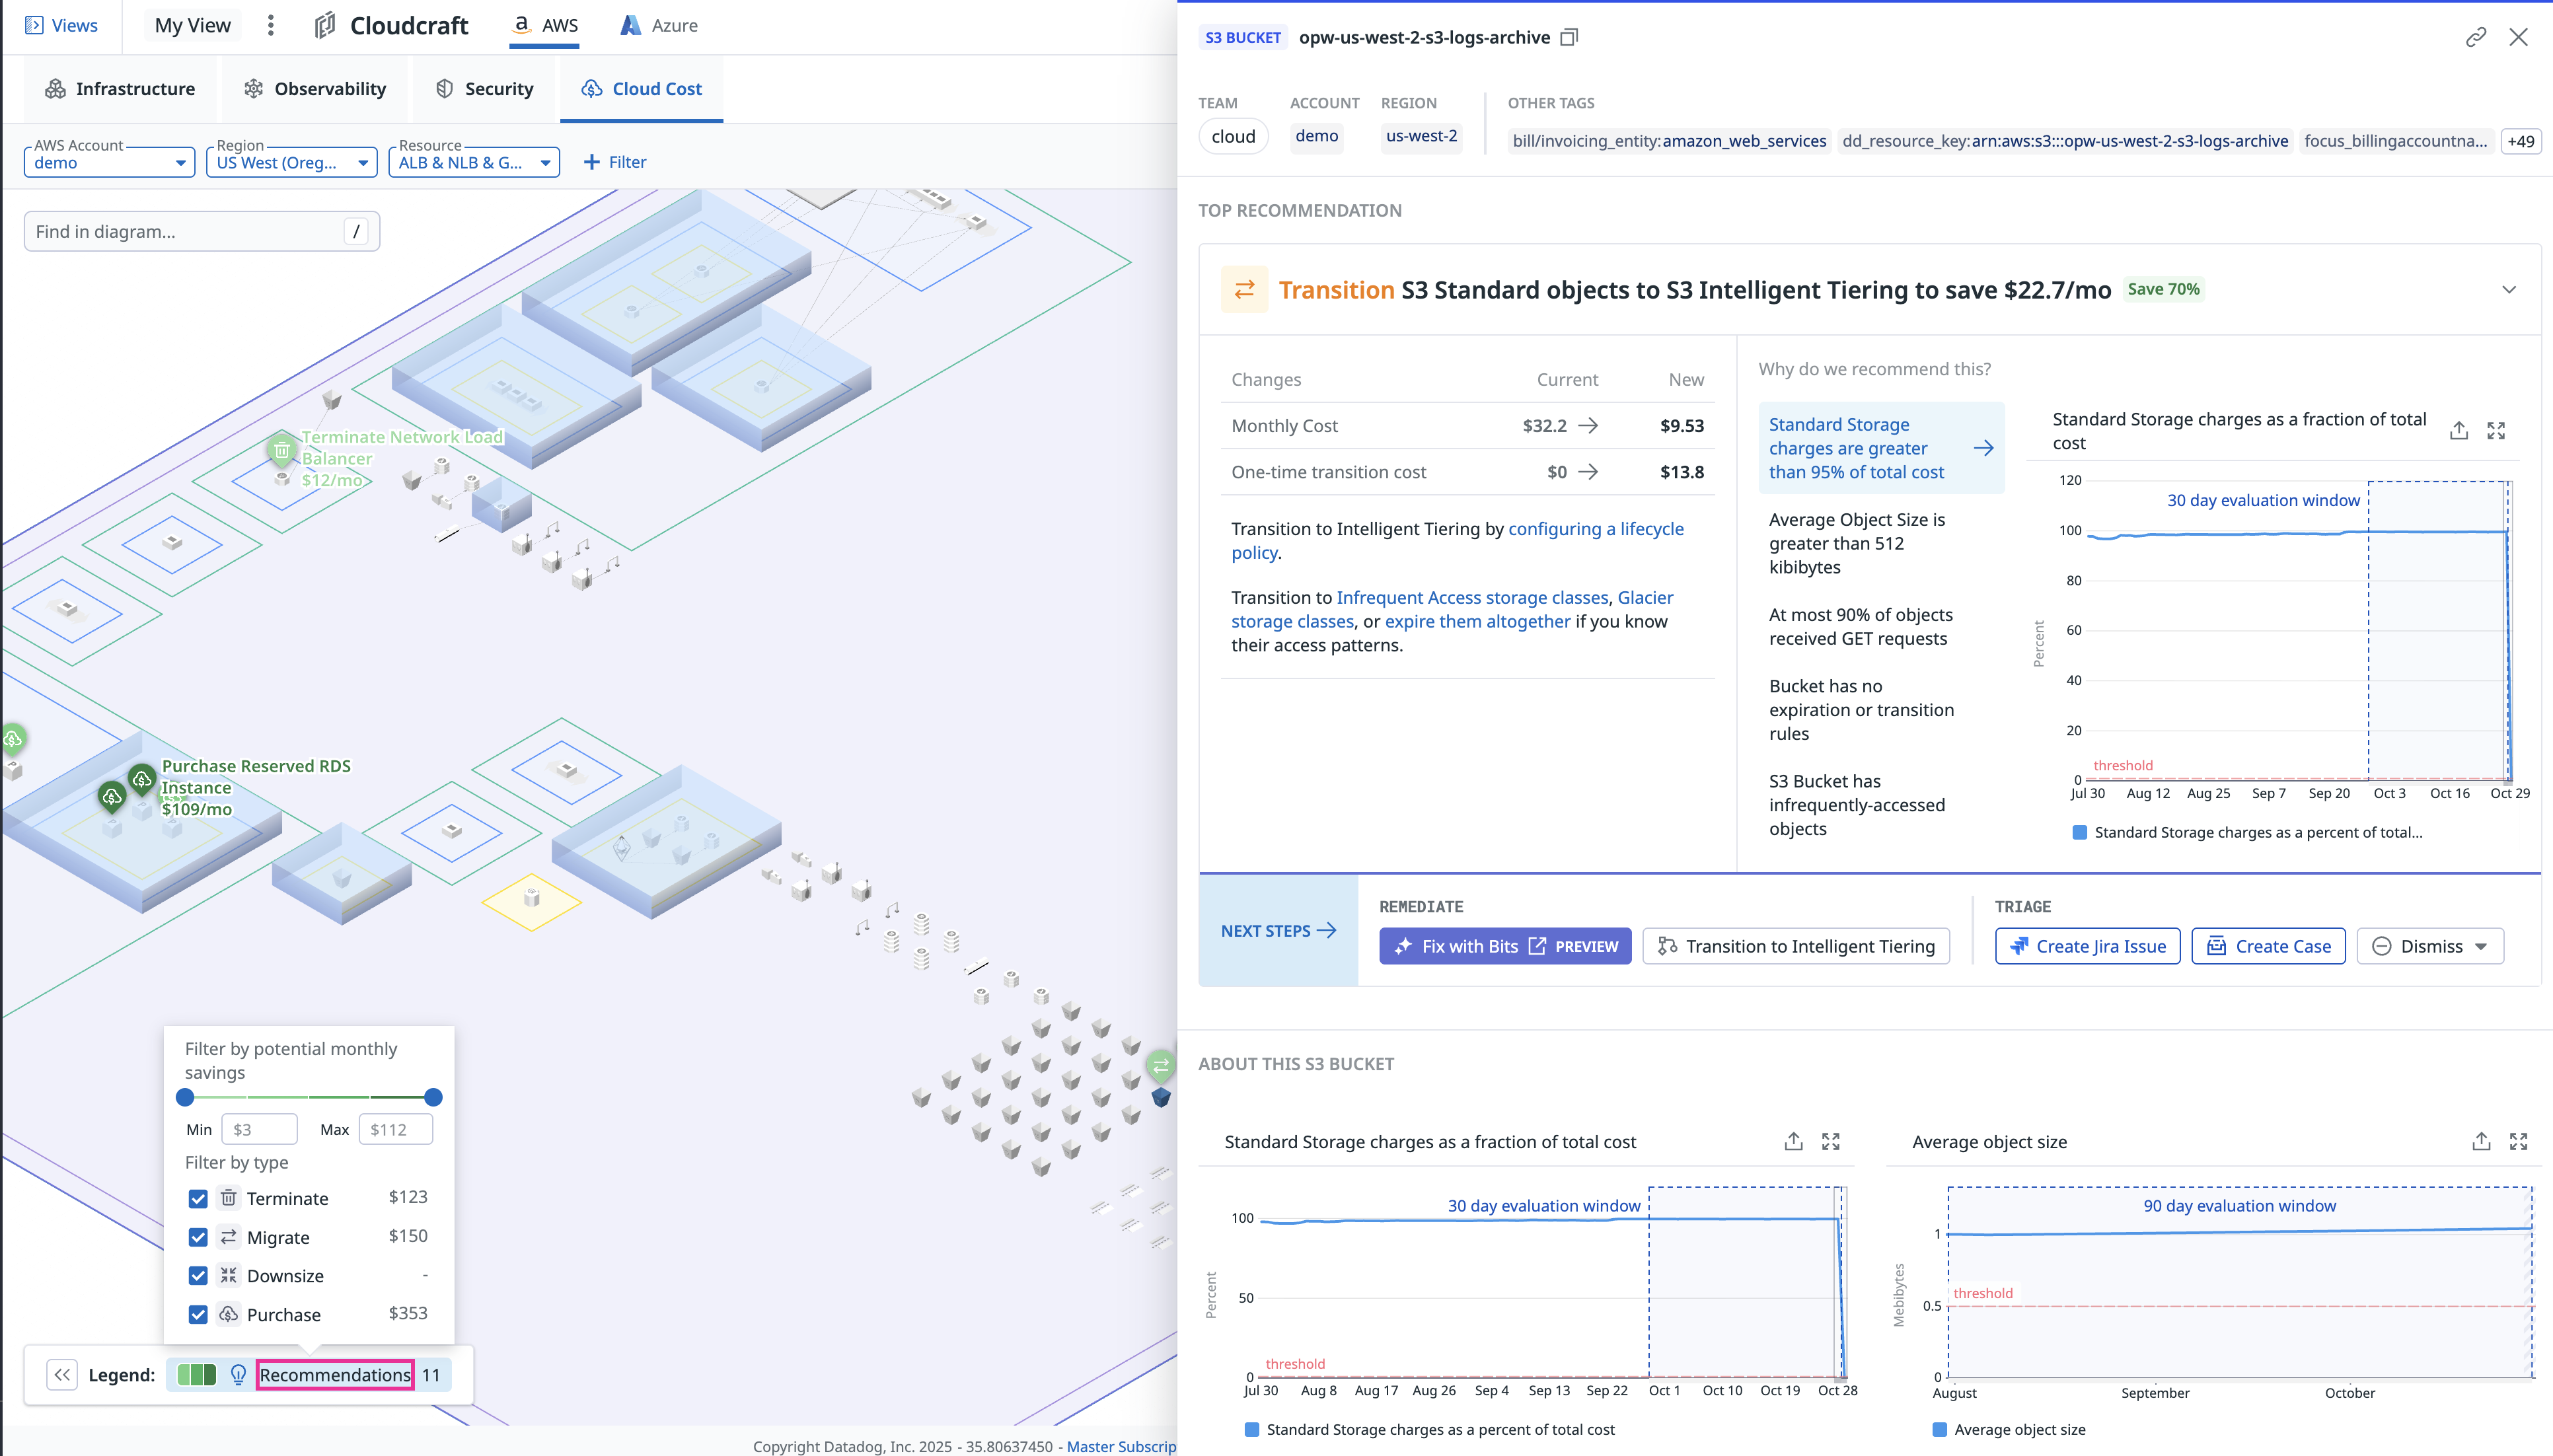Uncheck the Migrate recommendation type

(198, 1237)
